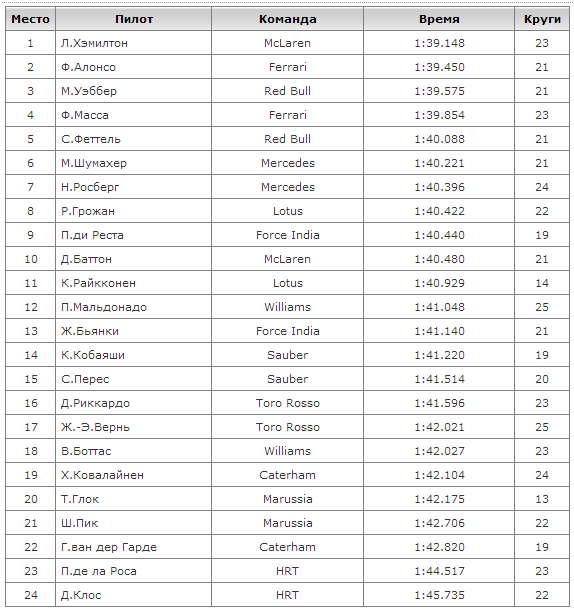This screenshot has height=611, width=574.
Task: Click the Место column header
Action: pos(30,19)
